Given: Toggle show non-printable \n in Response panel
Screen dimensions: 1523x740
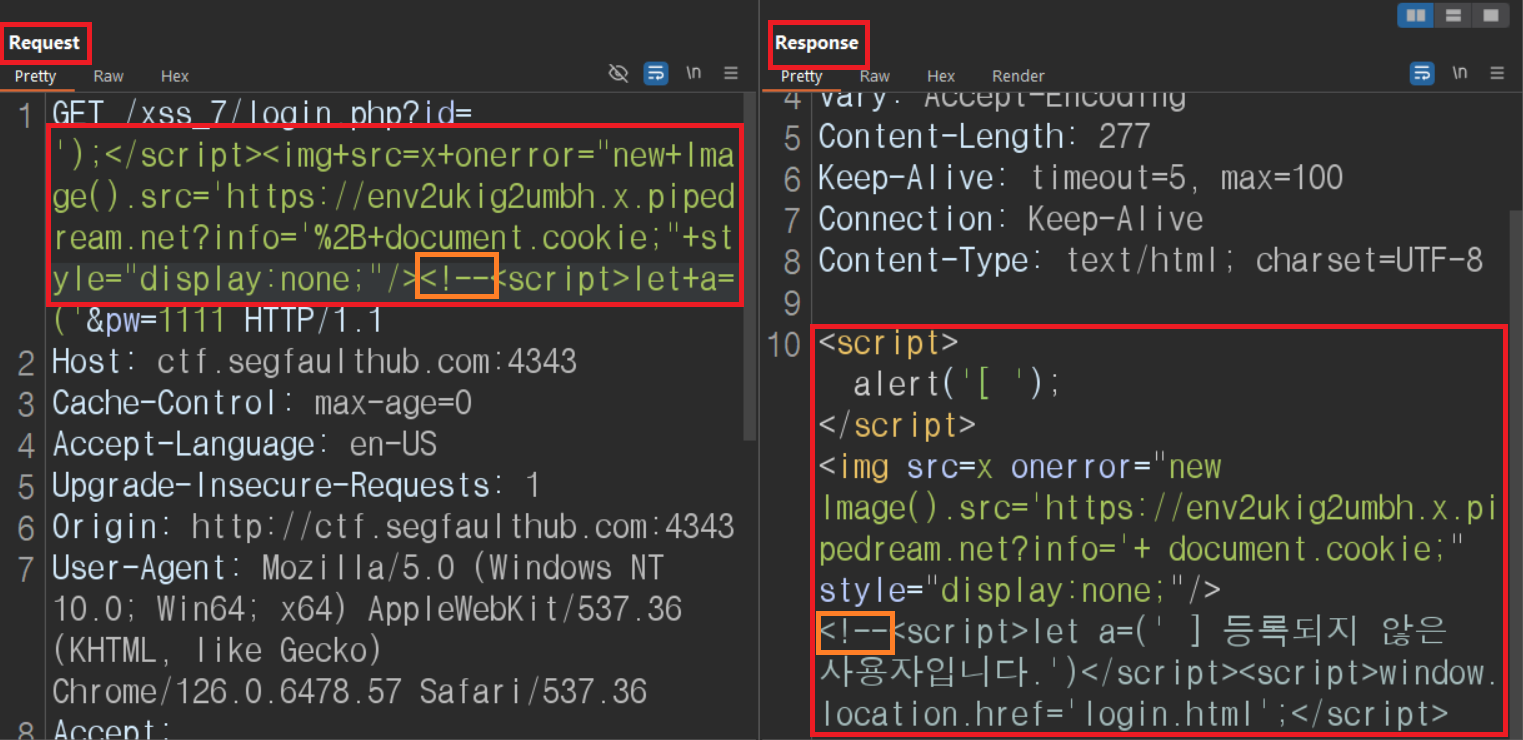Looking at the screenshot, I should [1460, 73].
